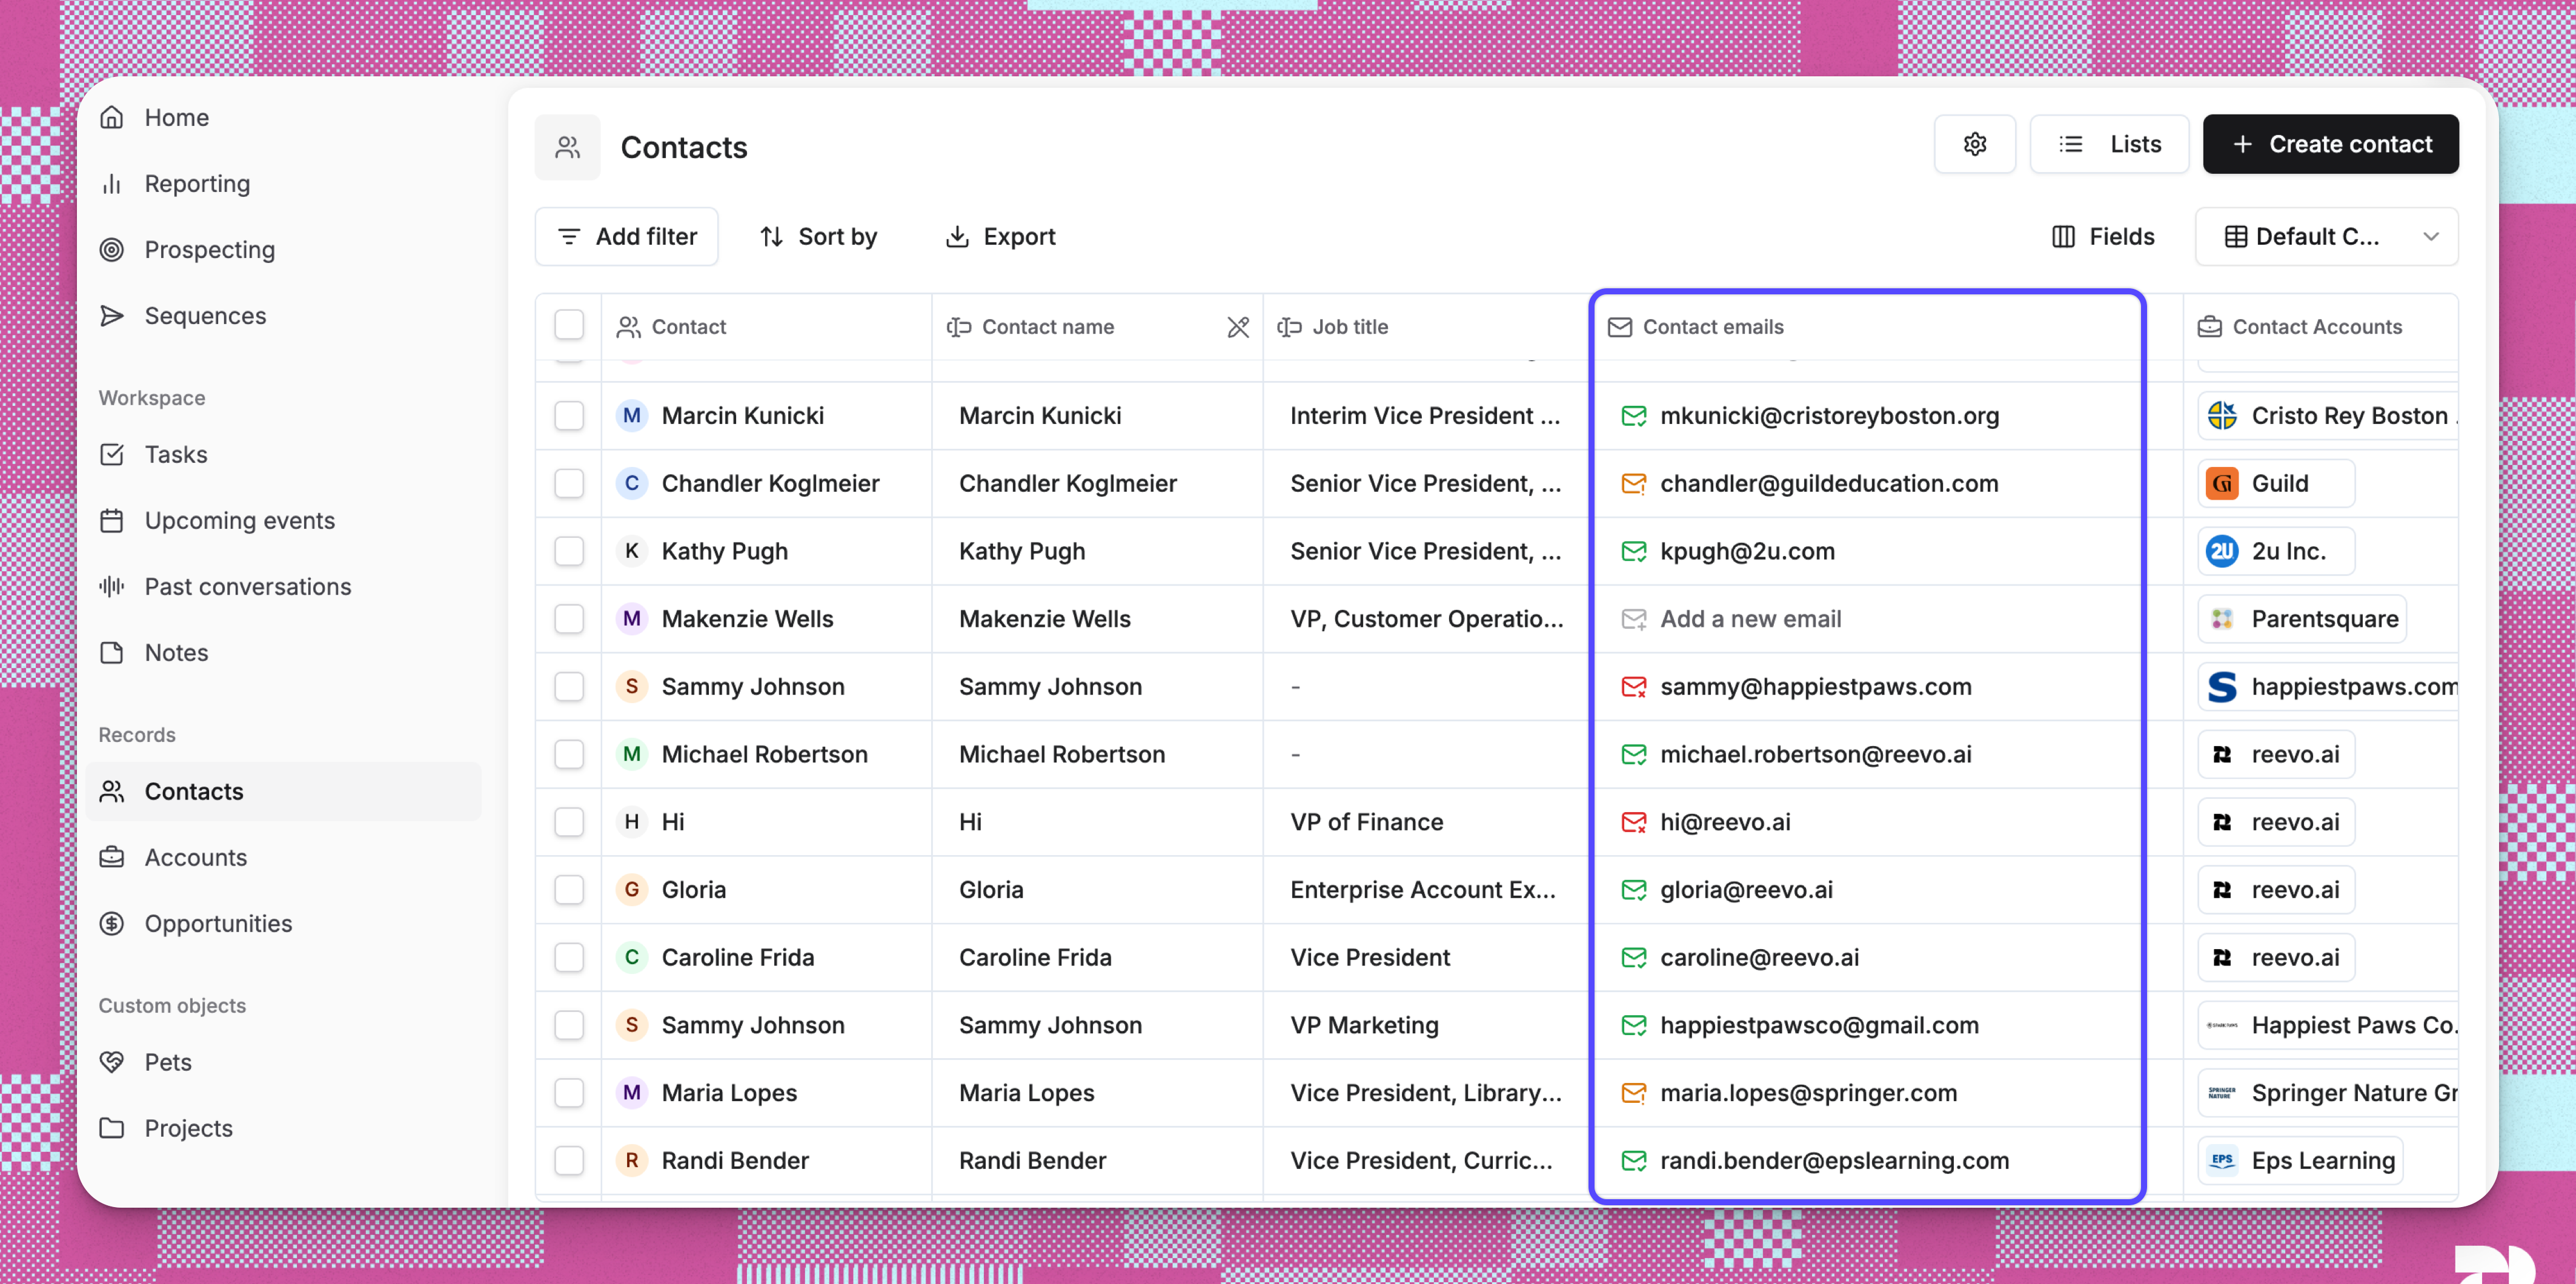Click the Create contact button
2576x1284 pixels.
pos(2330,143)
